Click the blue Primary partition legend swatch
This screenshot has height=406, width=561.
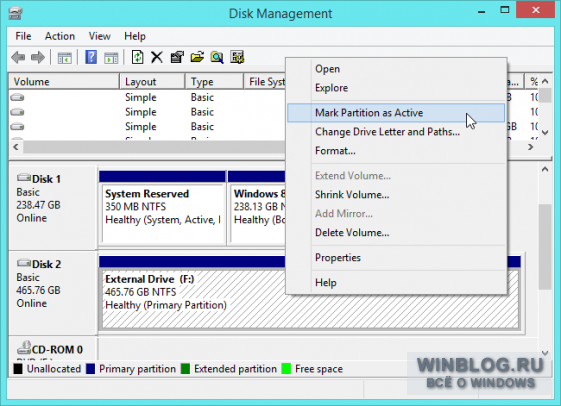click(91, 369)
